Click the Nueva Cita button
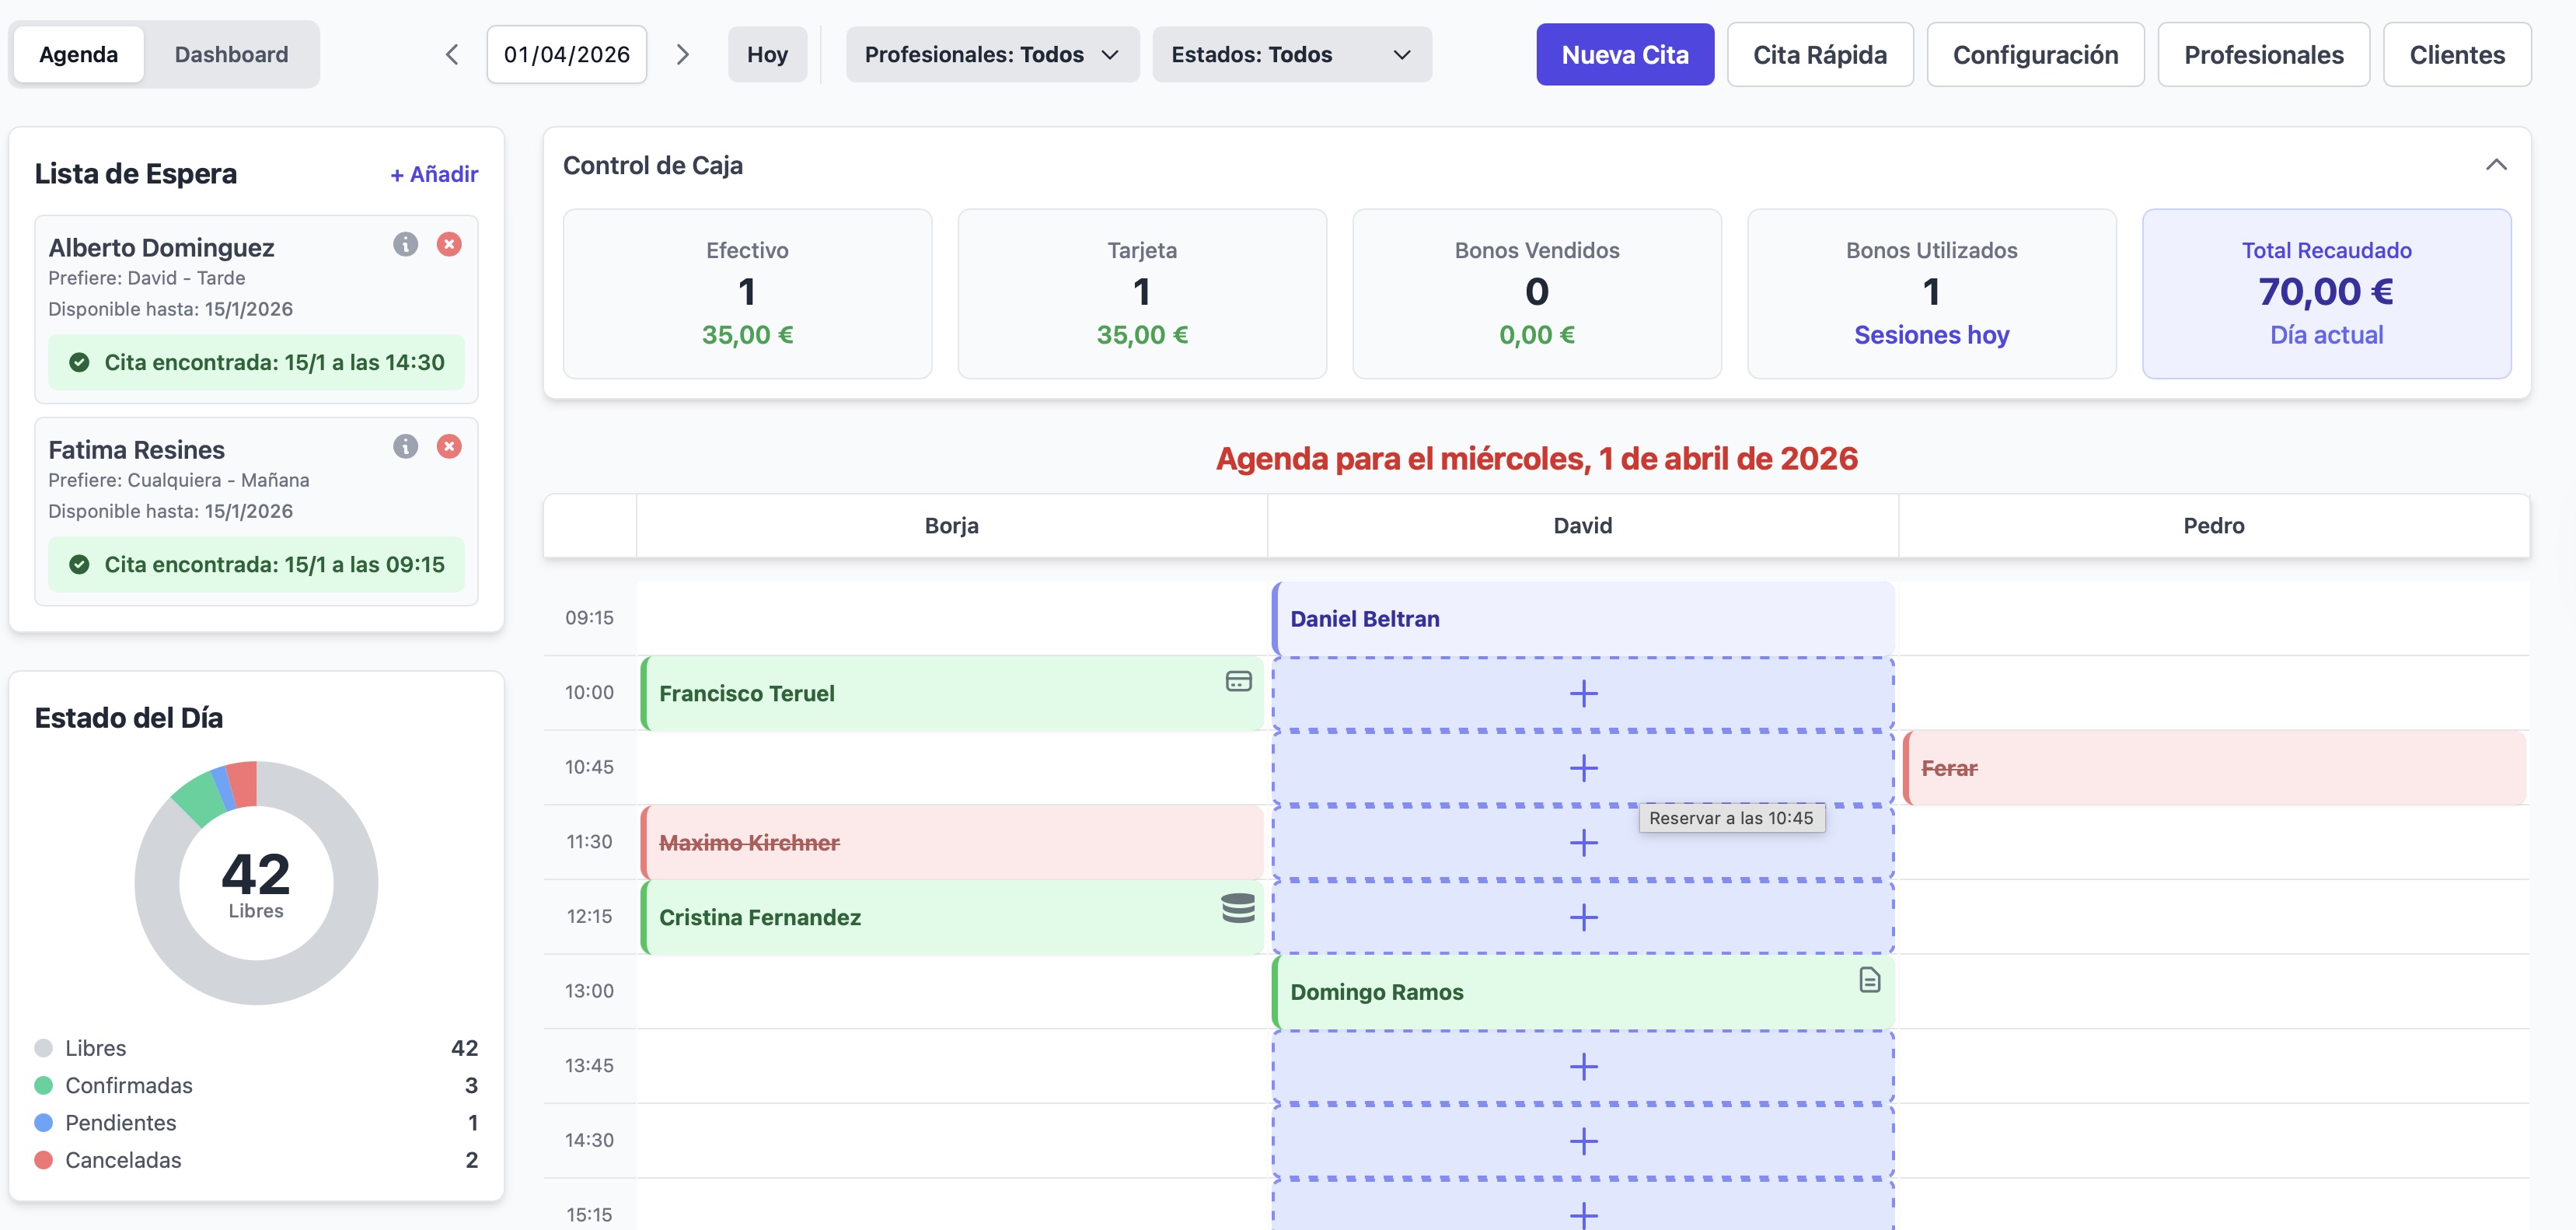This screenshot has height=1230, width=2576. [x=1624, y=54]
